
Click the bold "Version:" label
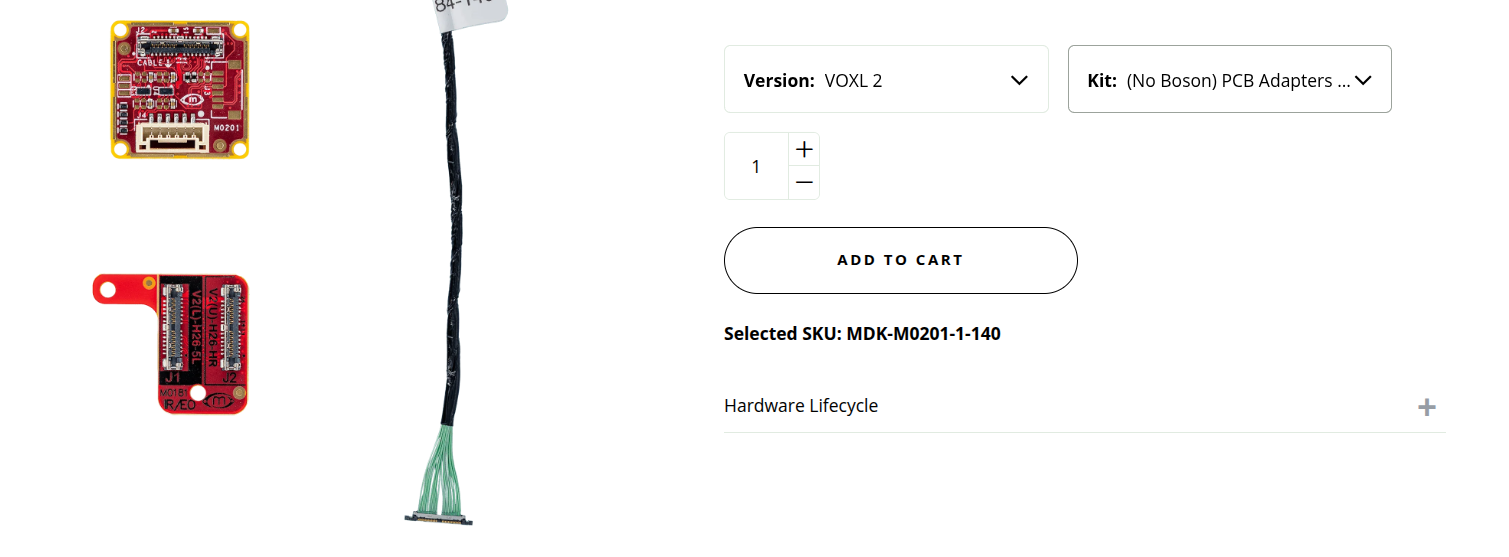[x=779, y=81]
